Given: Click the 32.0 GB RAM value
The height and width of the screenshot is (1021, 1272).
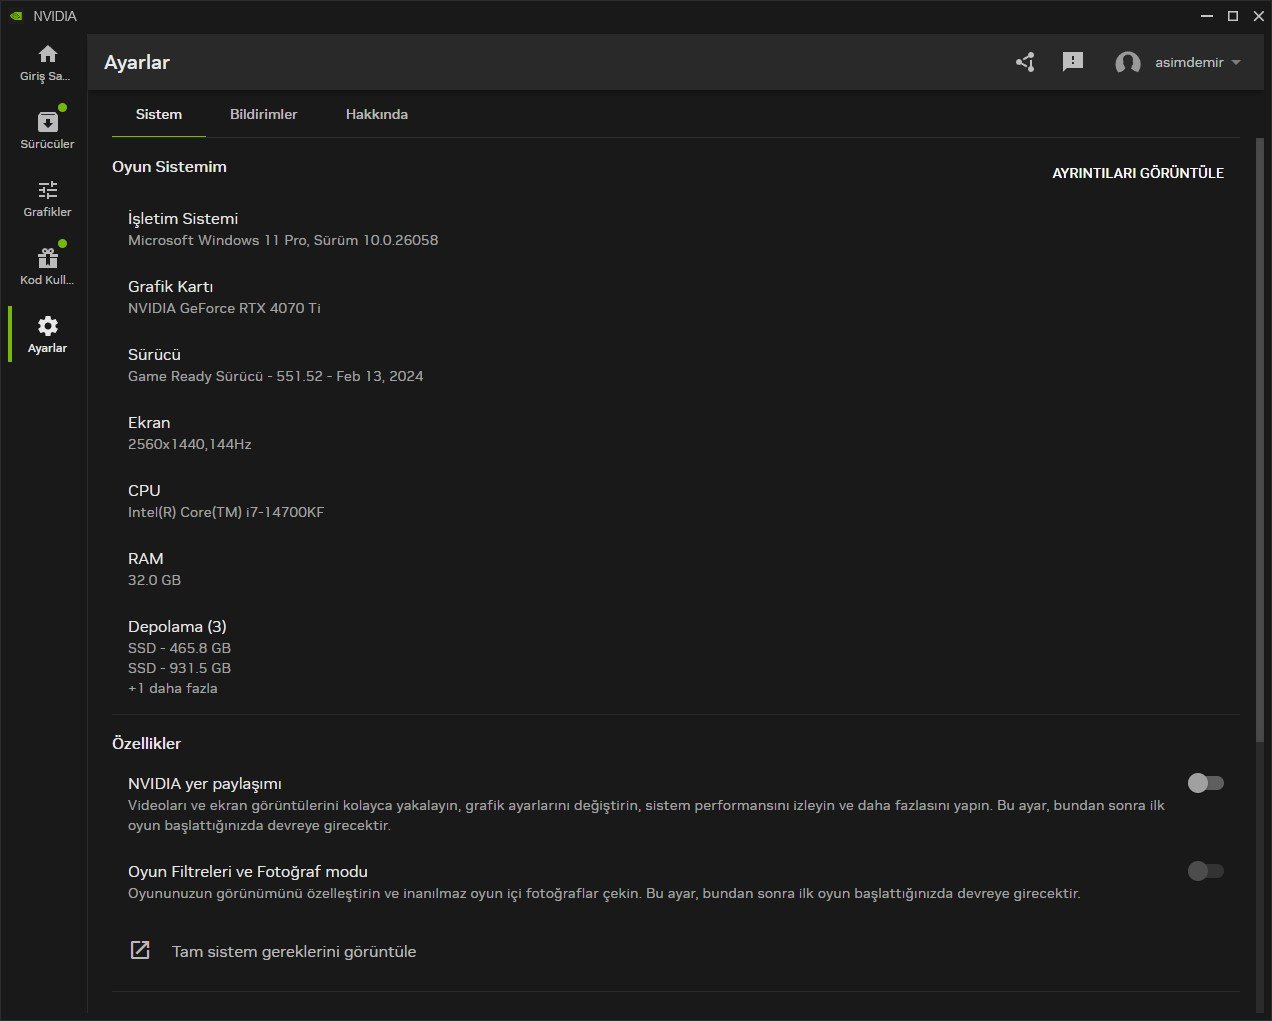Looking at the screenshot, I should (154, 580).
